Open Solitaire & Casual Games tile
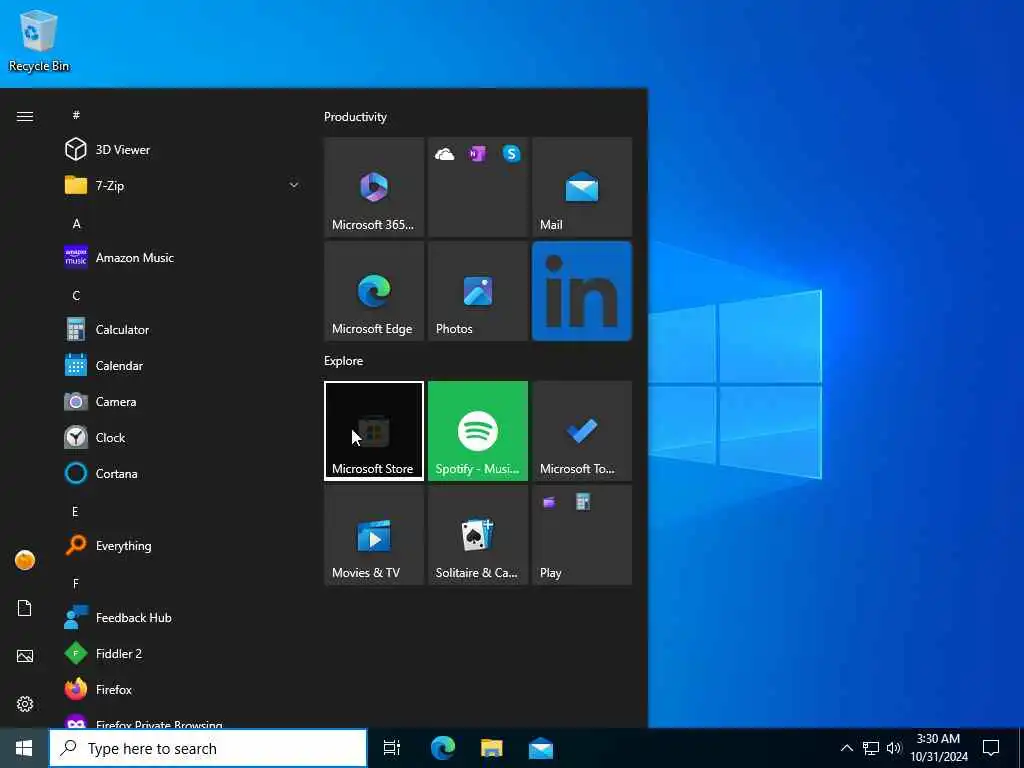The image size is (1024, 768). [477, 535]
